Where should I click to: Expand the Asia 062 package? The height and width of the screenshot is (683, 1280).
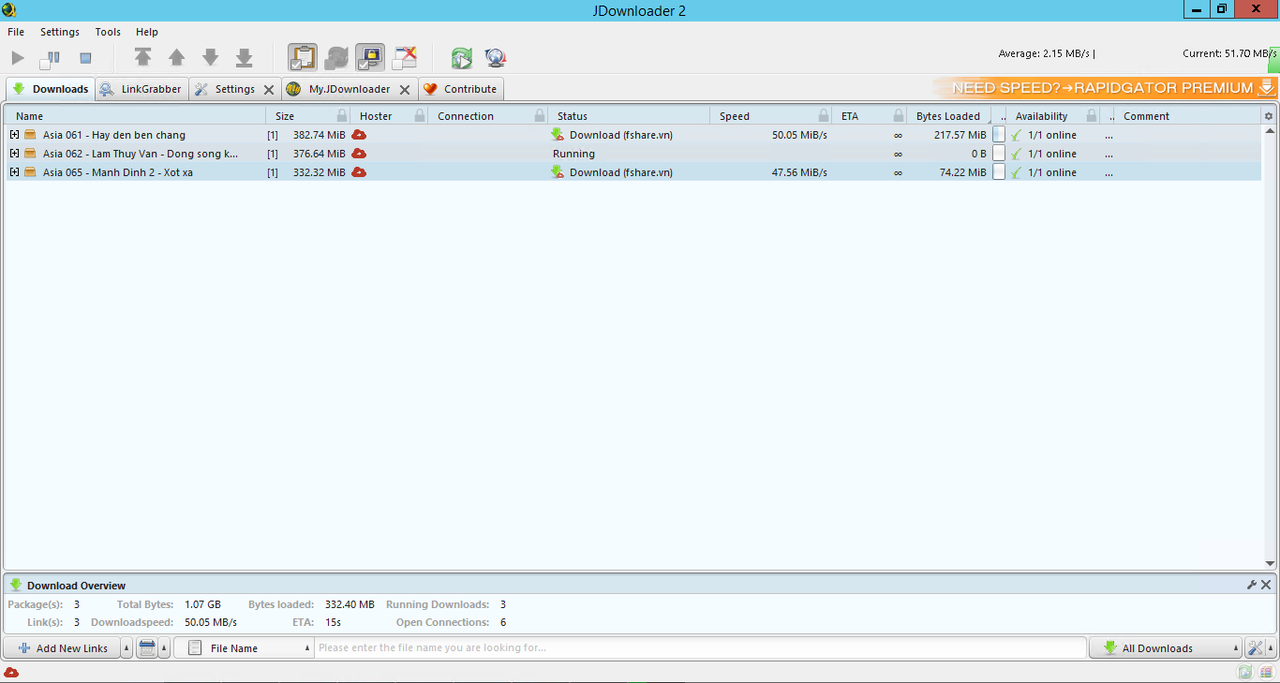tap(14, 153)
